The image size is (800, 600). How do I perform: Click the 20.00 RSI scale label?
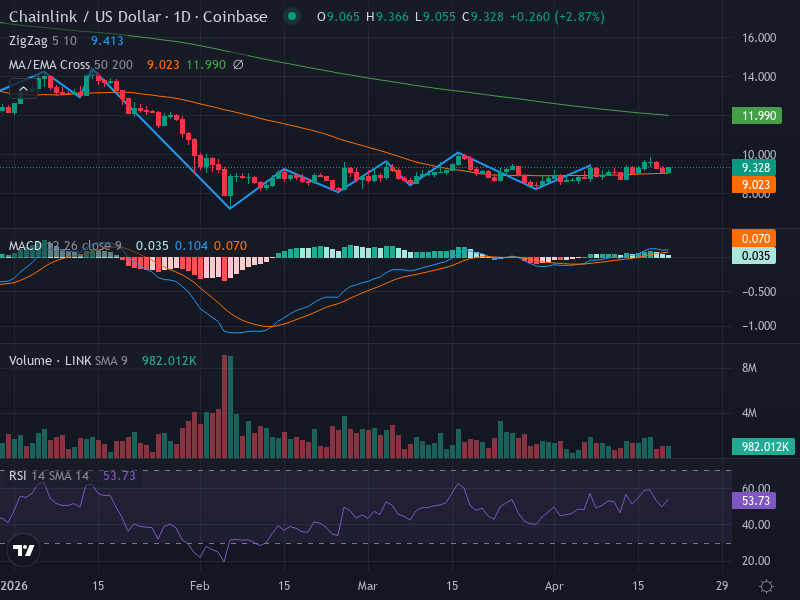tap(756, 561)
